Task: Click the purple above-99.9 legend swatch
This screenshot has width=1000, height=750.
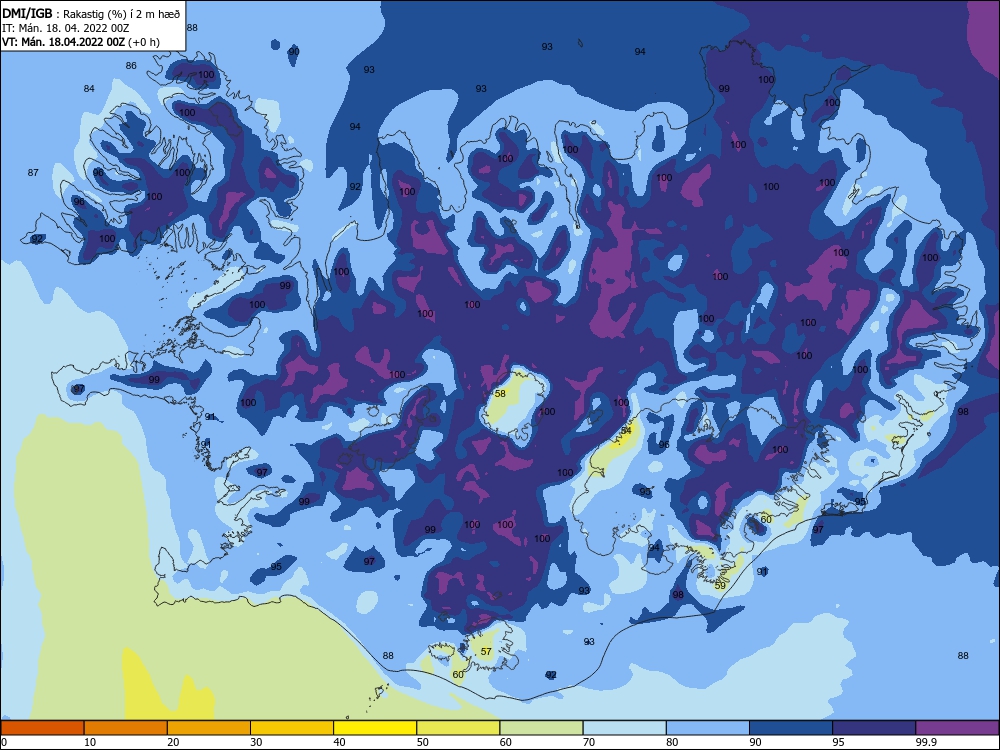Action: pos(957,728)
